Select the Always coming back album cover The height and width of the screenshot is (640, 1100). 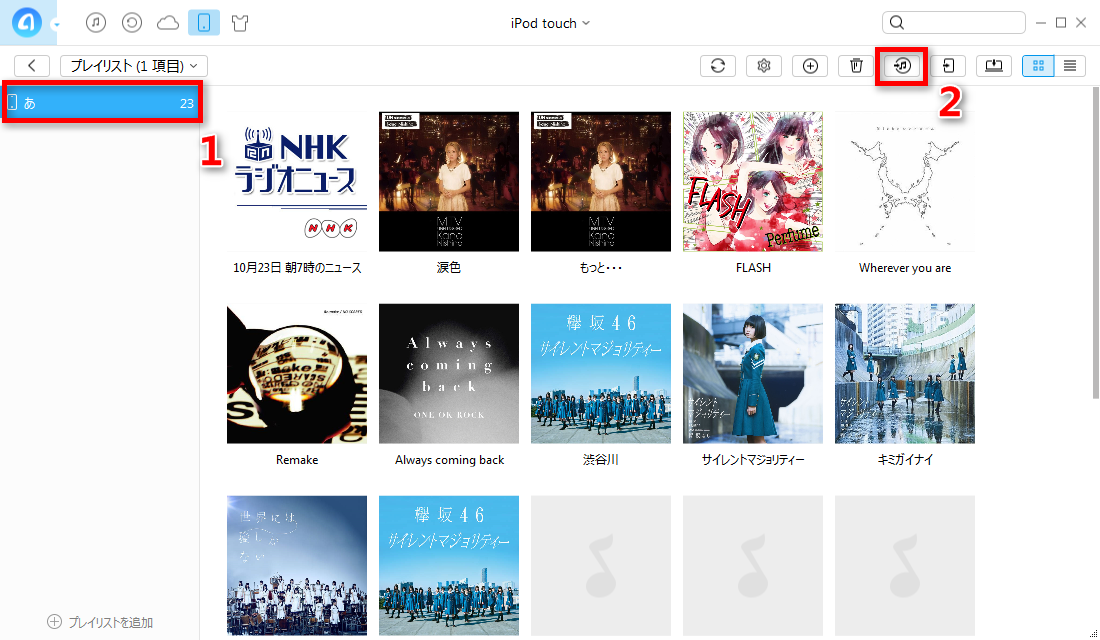(449, 373)
